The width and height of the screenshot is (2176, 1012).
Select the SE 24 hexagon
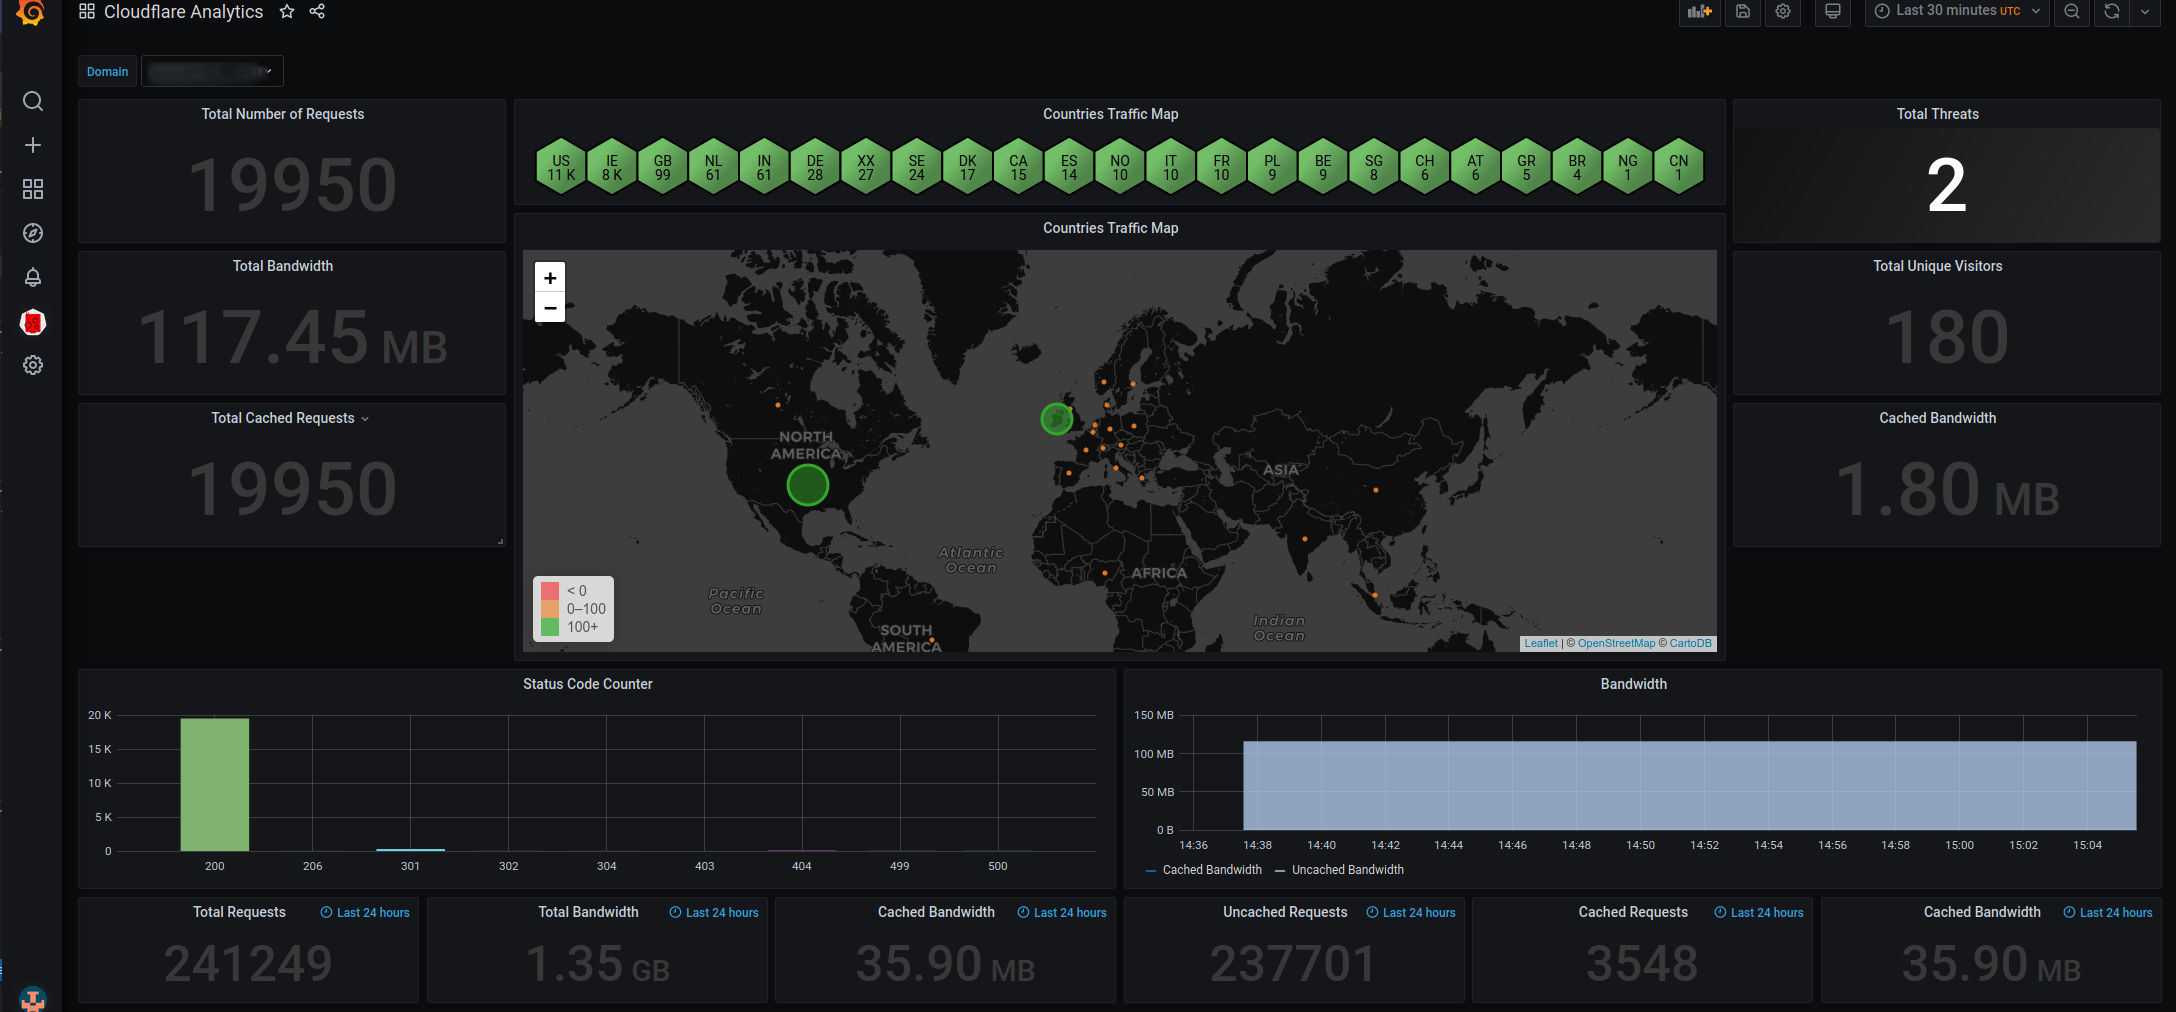click(917, 166)
